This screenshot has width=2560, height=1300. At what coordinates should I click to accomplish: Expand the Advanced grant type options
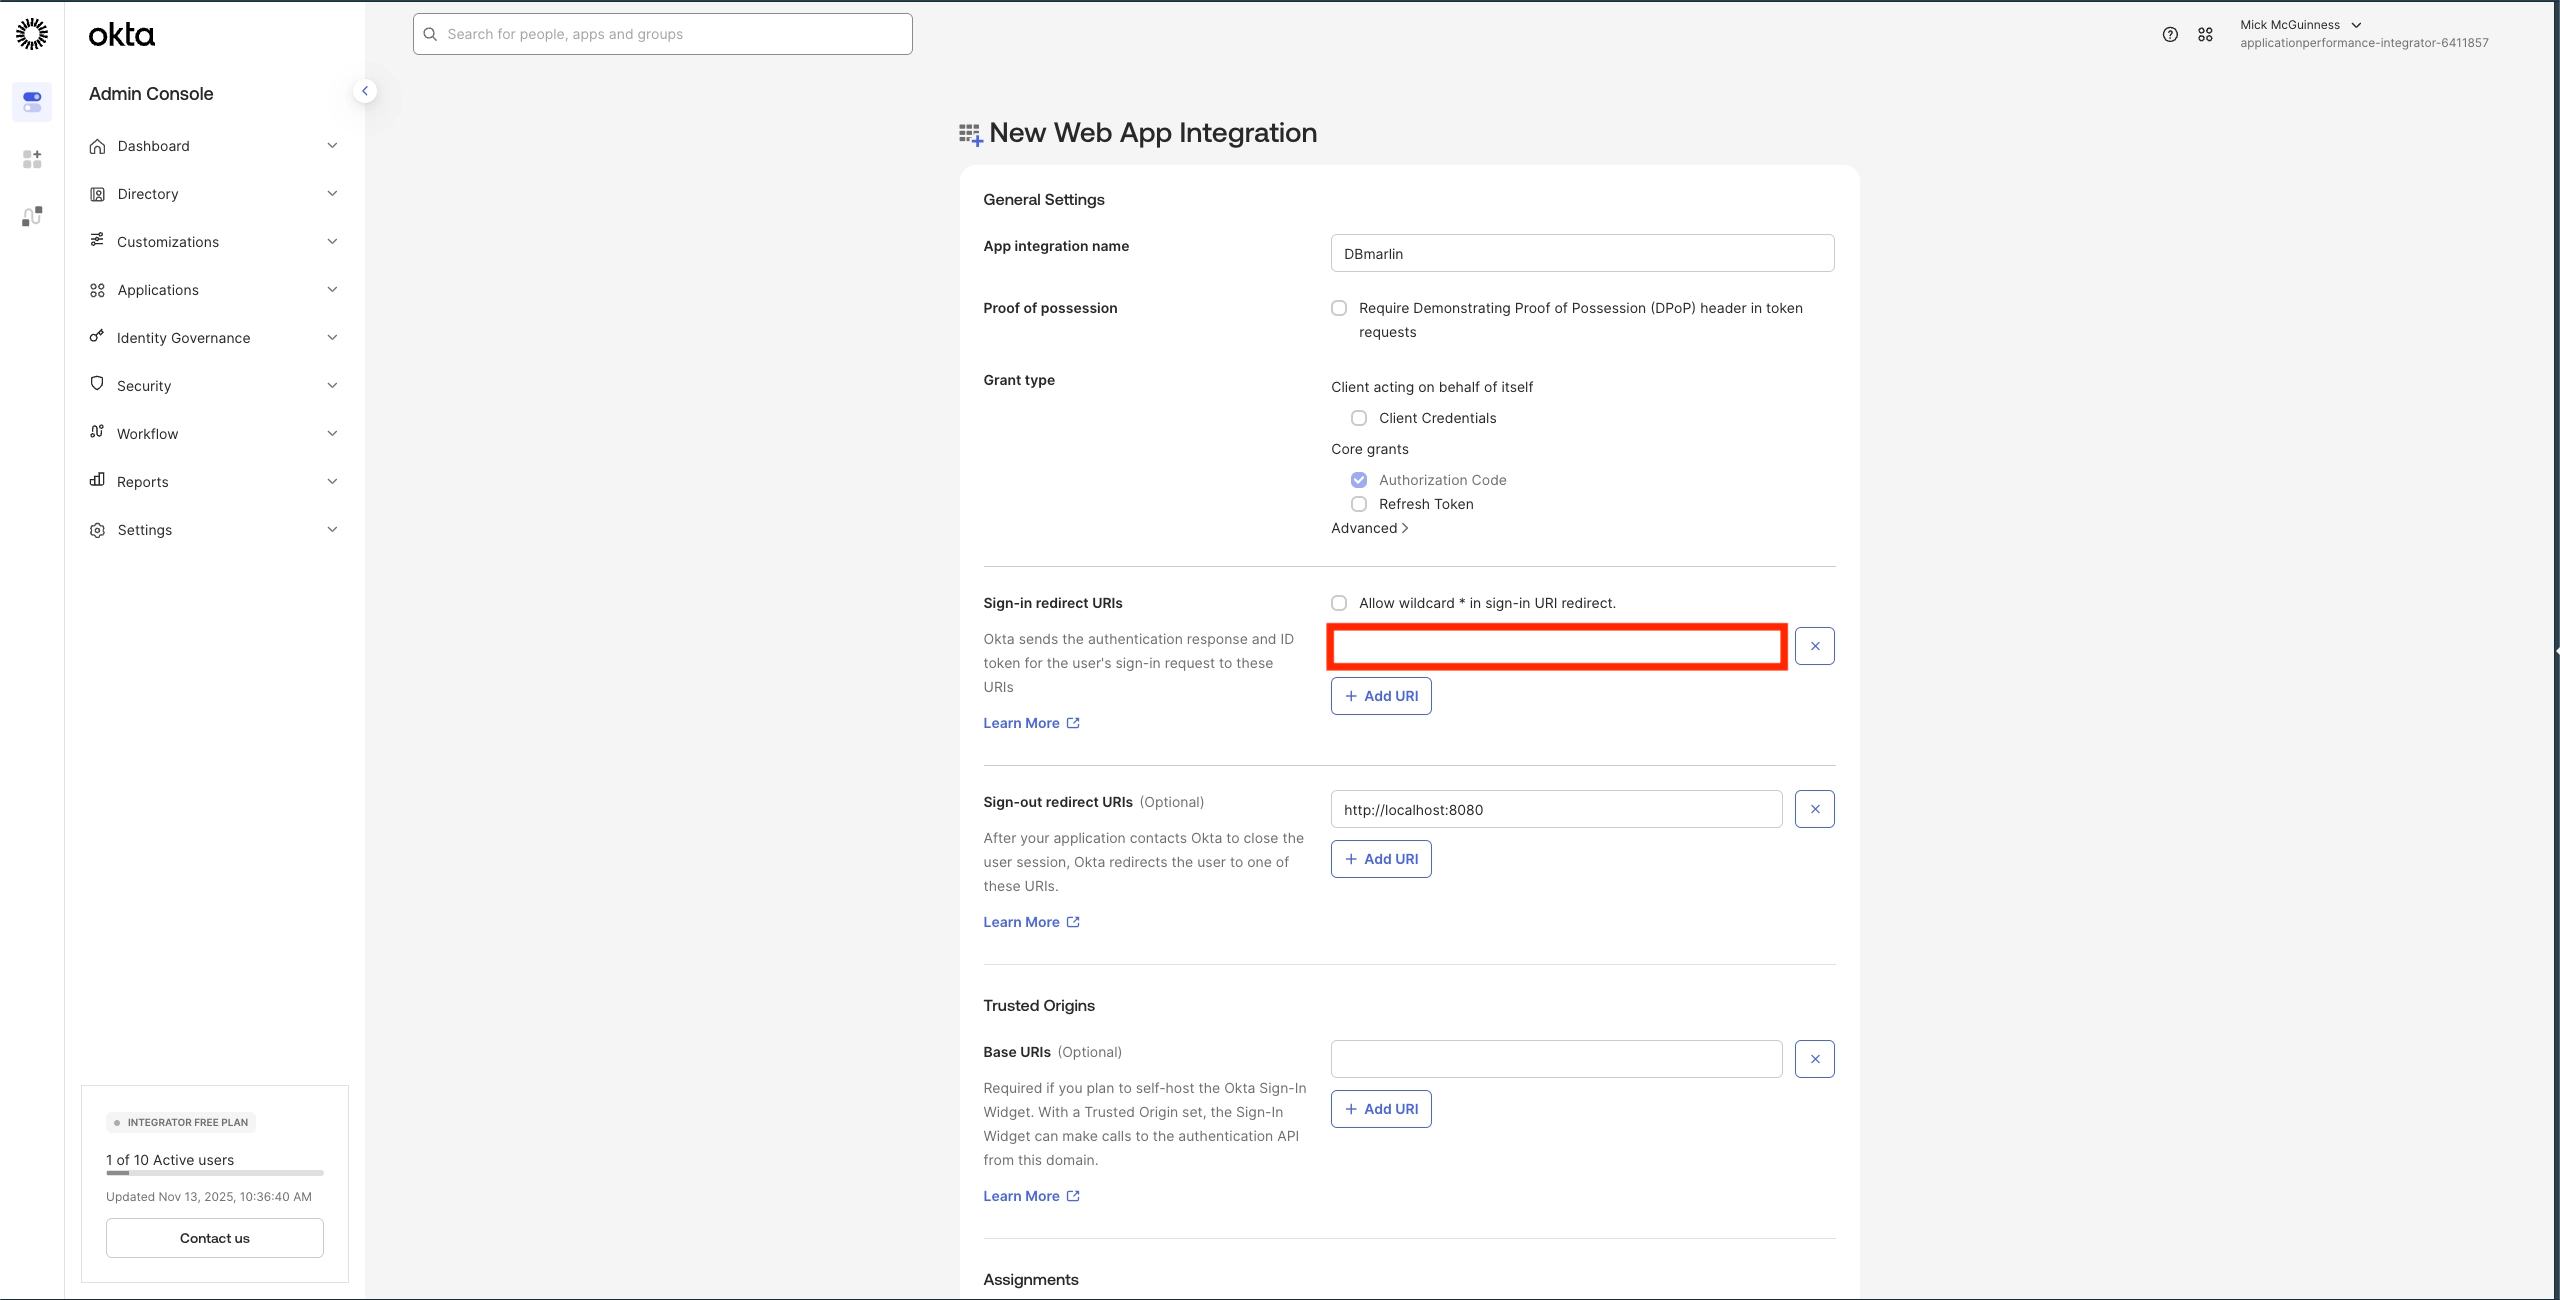pyautogui.click(x=1369, y=528)
